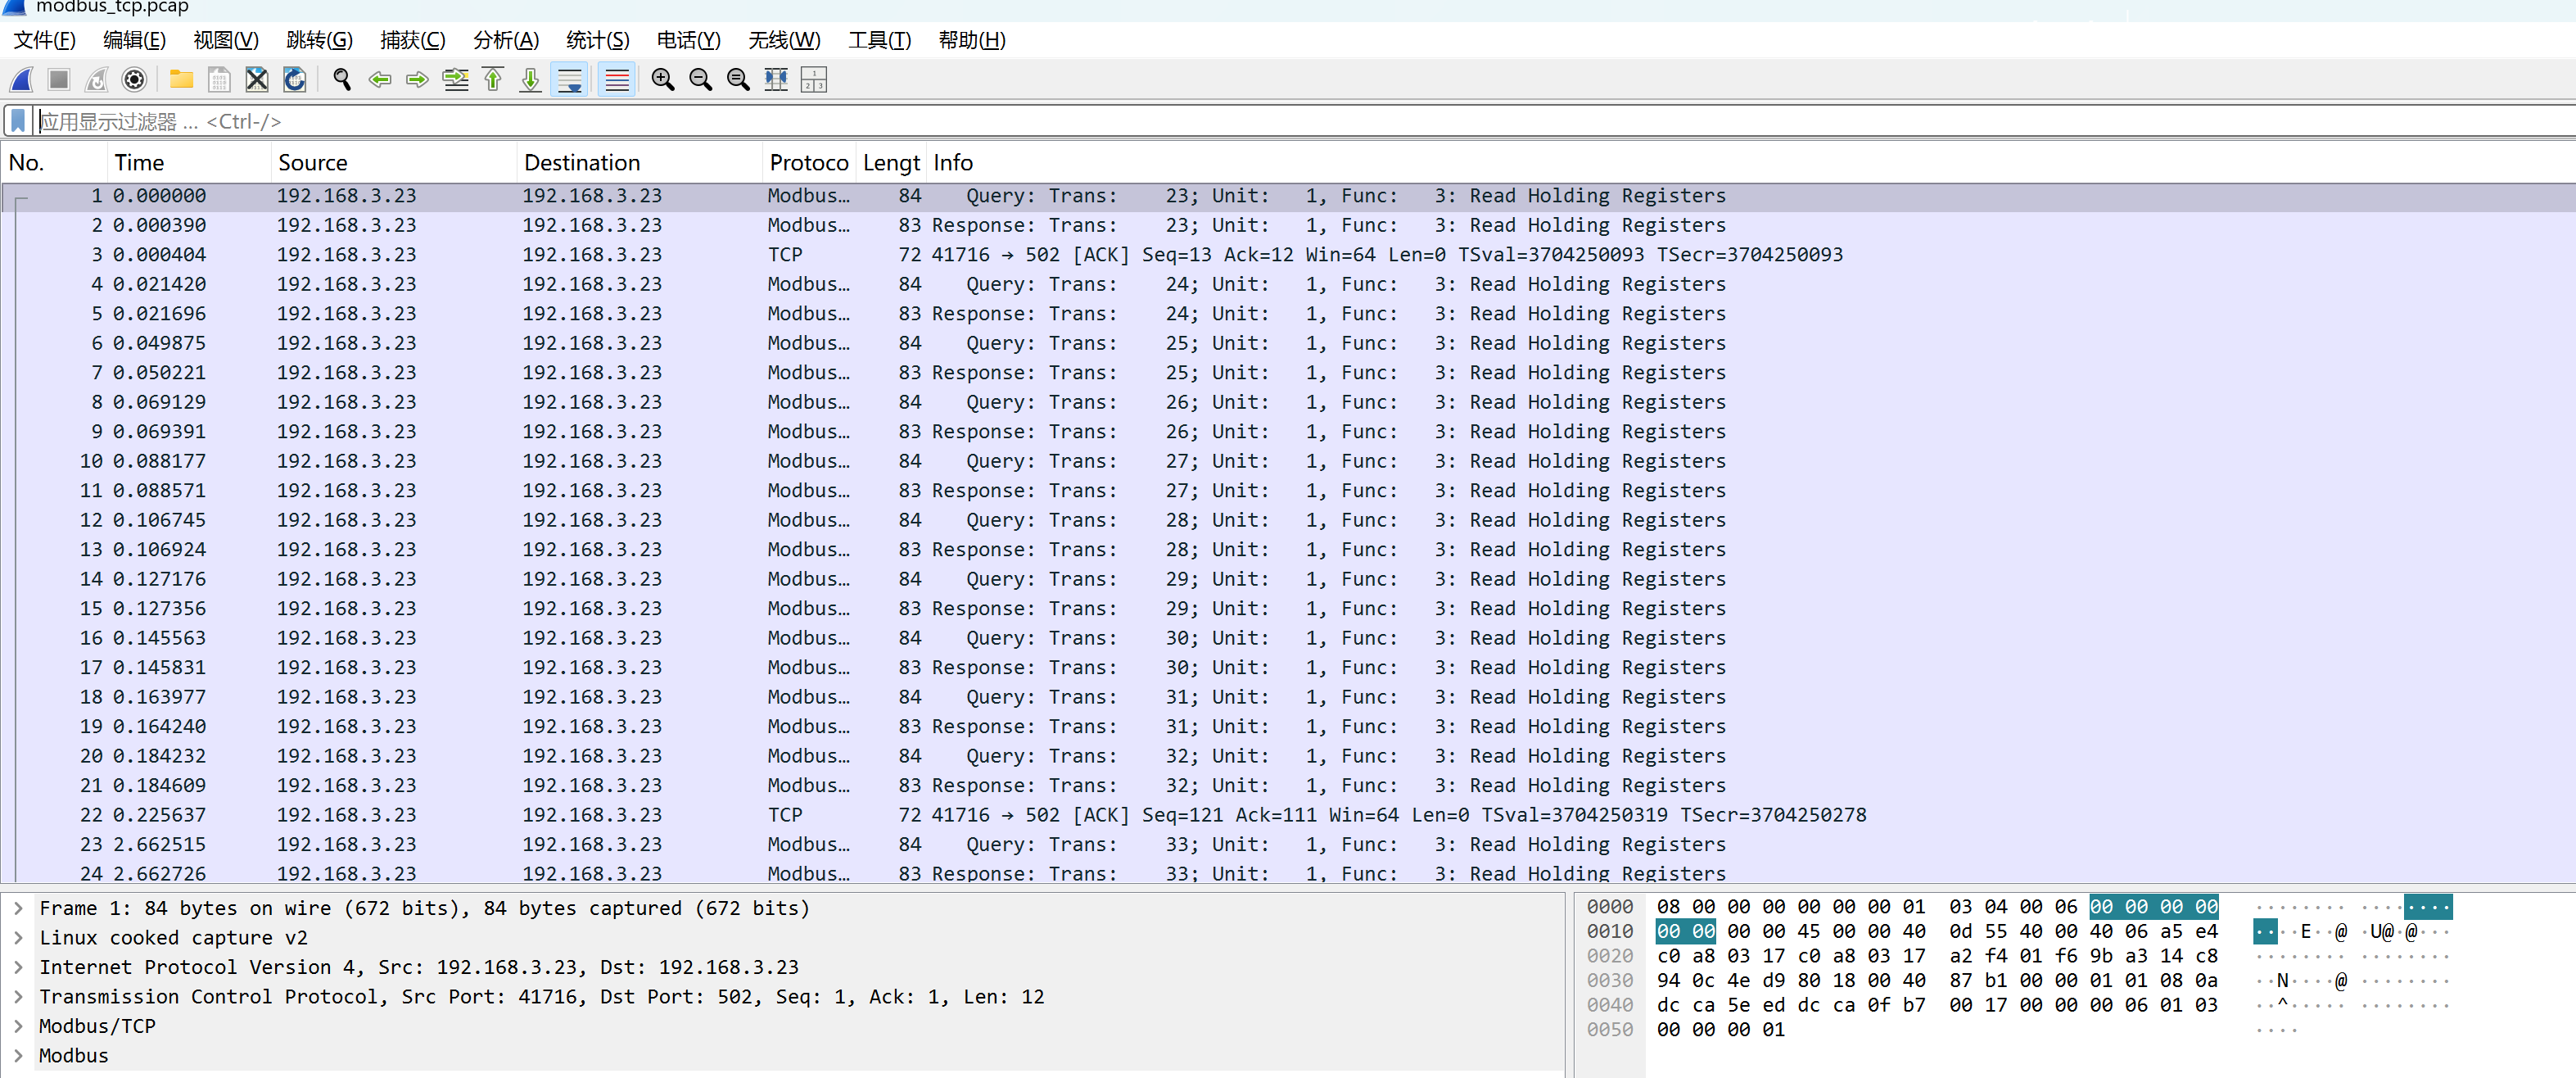
Task: Find a packet with the magnifier icon
Action: (x=342, y=80)
